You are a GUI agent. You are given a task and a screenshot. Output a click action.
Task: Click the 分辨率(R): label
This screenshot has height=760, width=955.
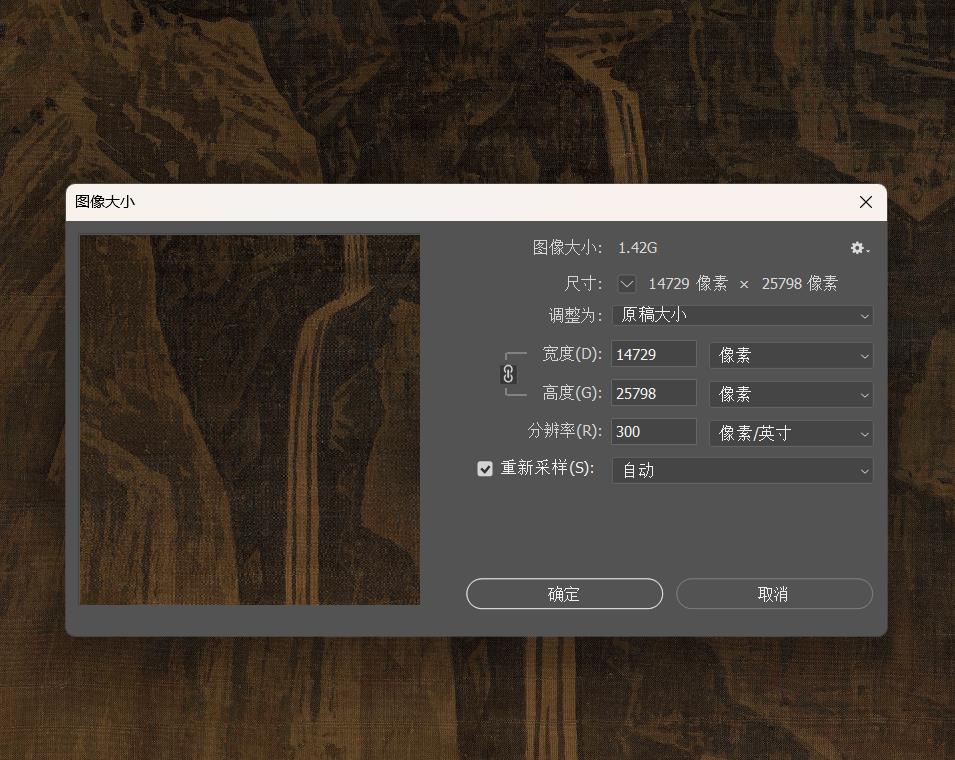tap(565, 431)
